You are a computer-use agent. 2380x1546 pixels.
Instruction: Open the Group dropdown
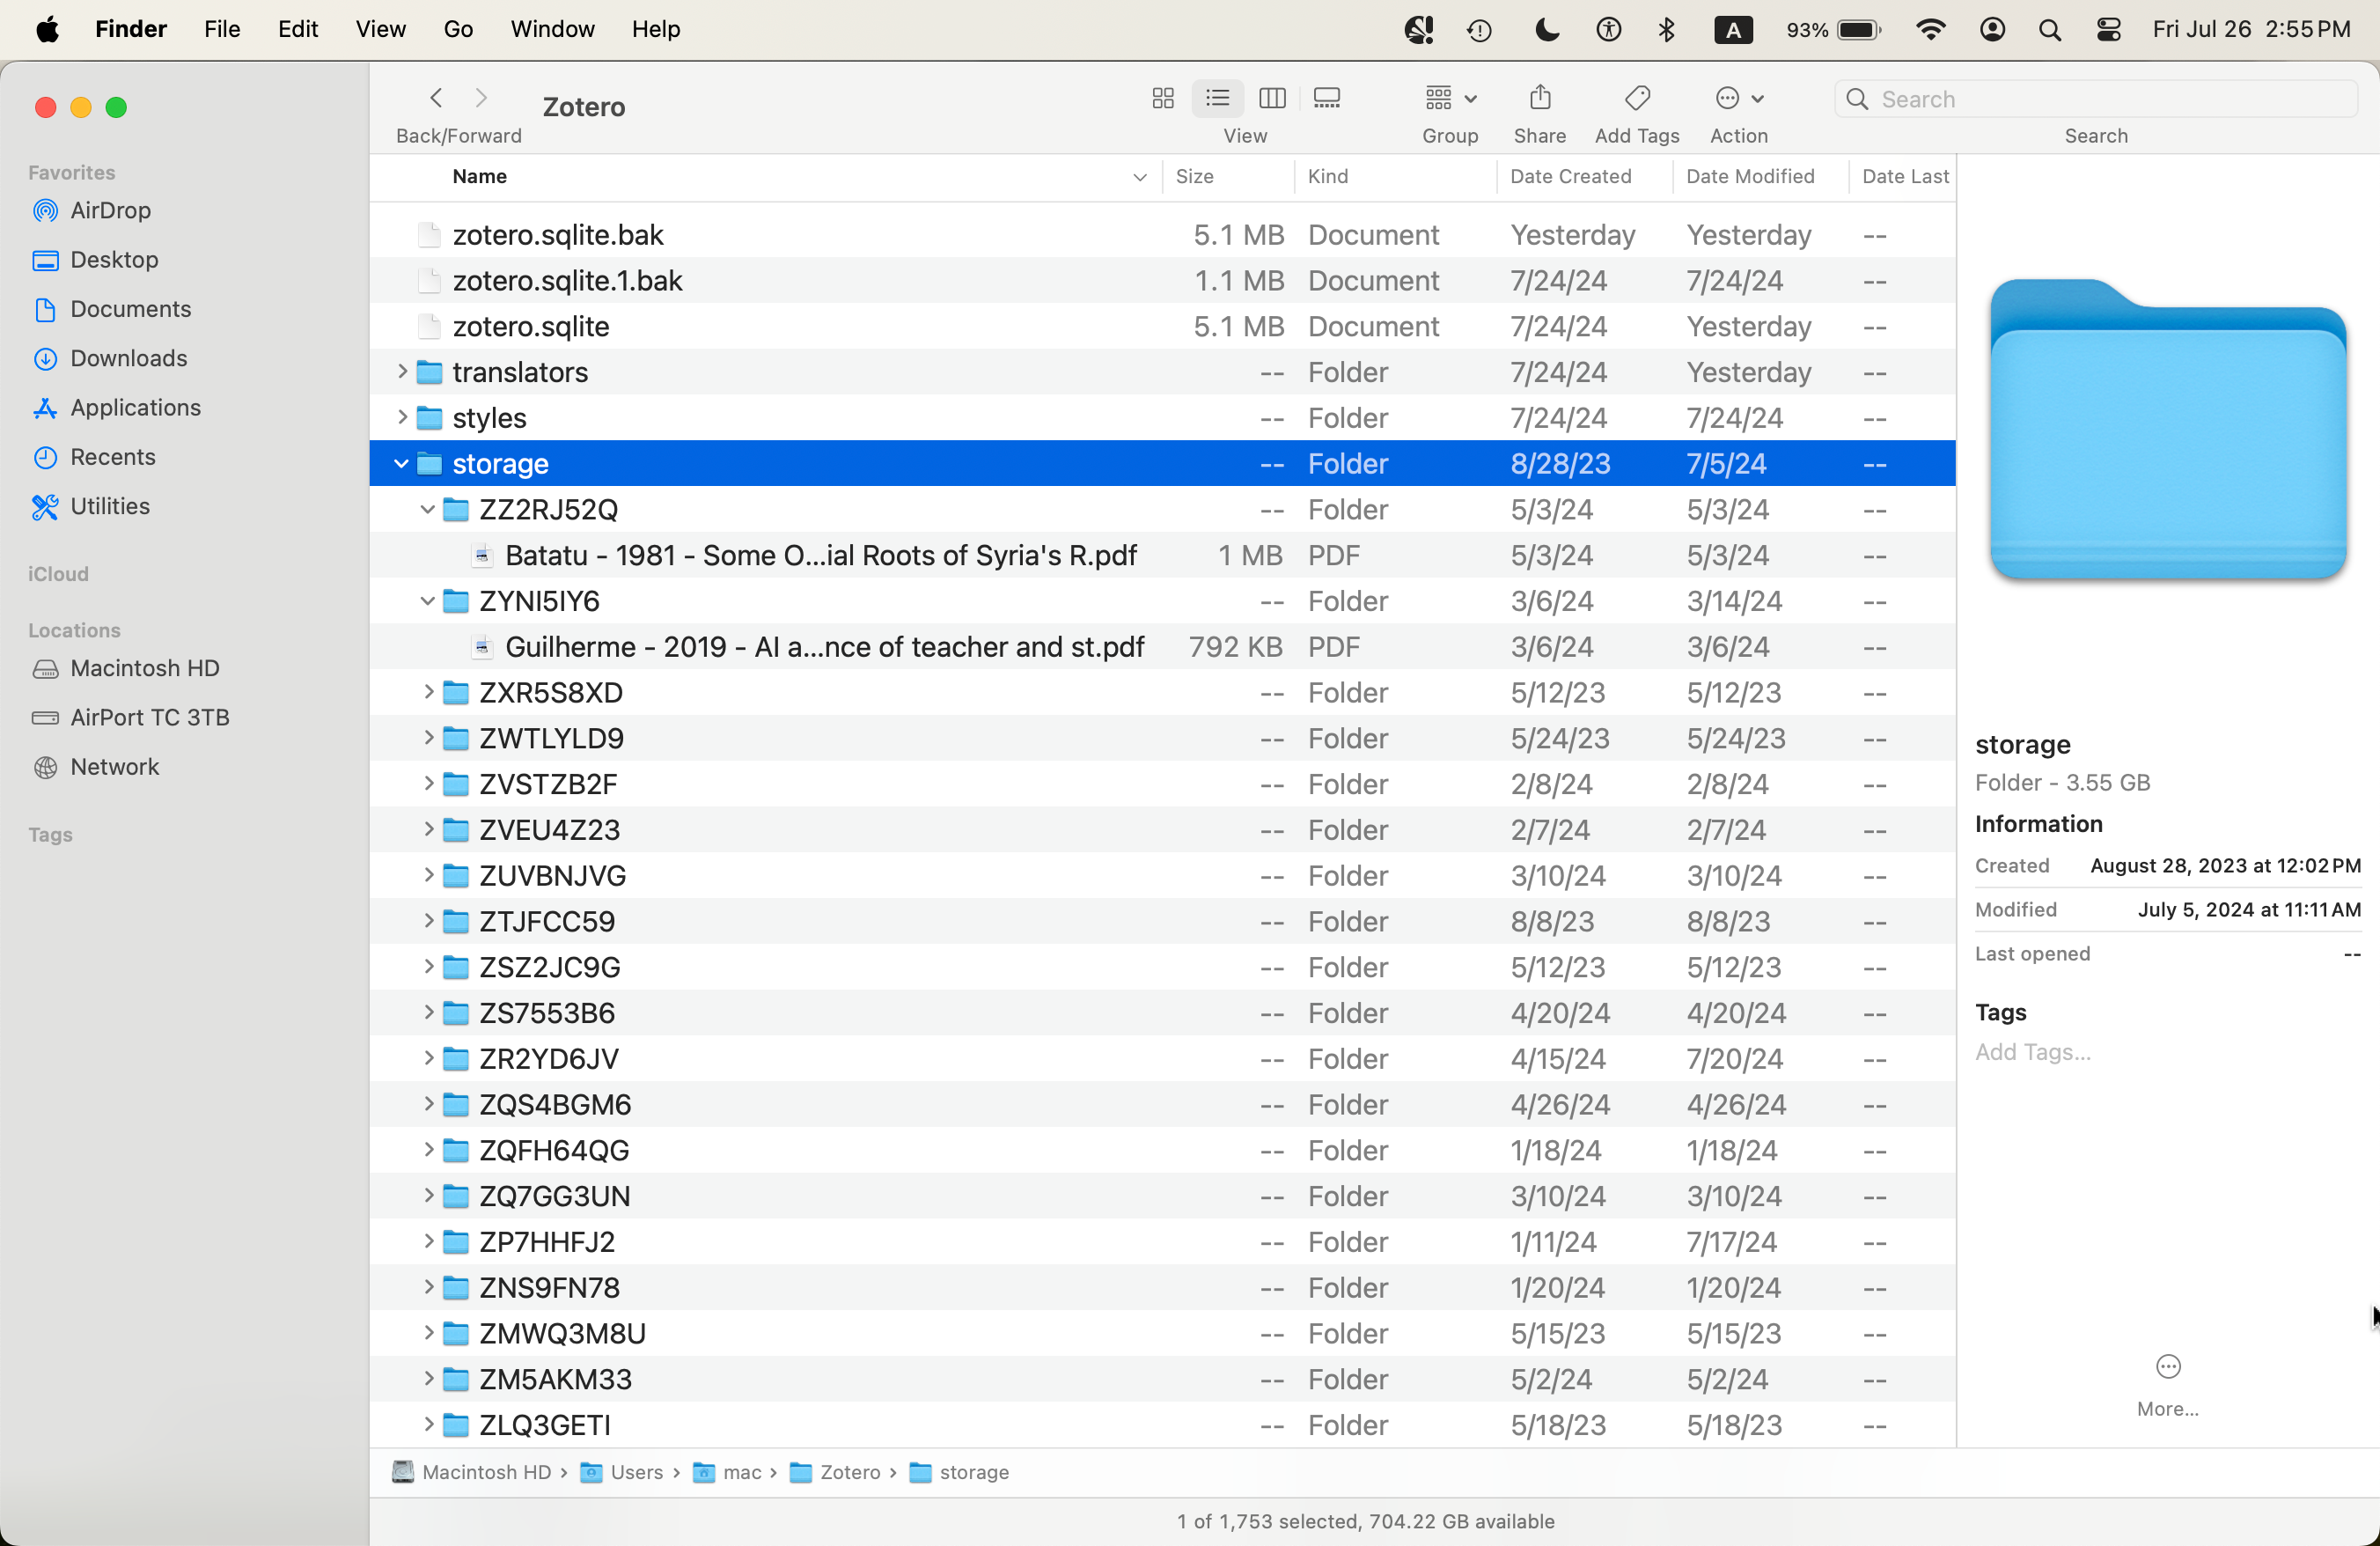coord(1449,98)
